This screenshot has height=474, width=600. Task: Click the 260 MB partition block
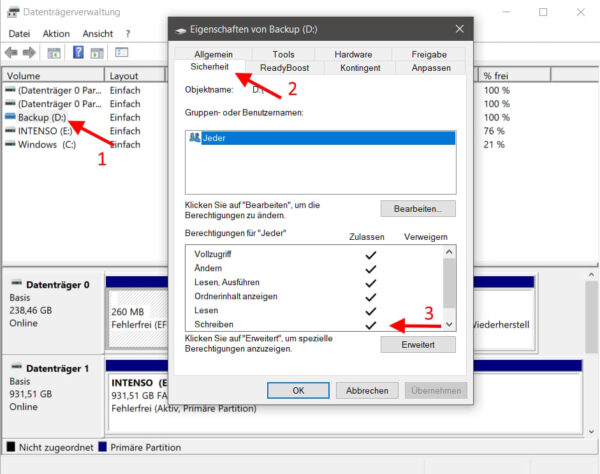138,318
